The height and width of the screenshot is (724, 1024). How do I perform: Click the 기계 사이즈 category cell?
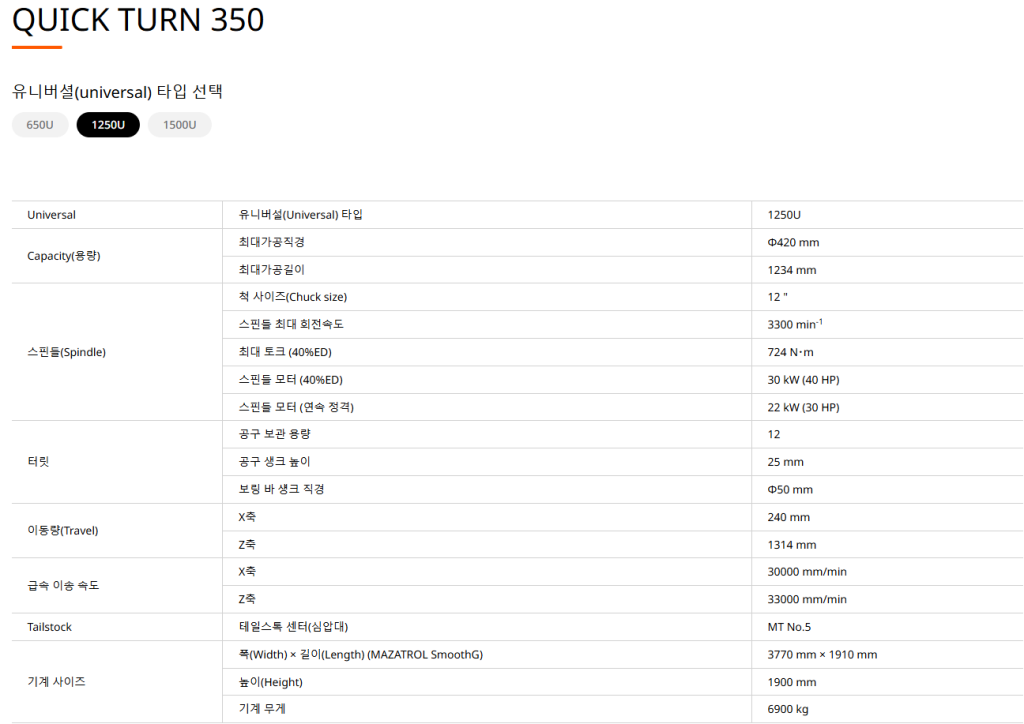[x=56, y=681]
